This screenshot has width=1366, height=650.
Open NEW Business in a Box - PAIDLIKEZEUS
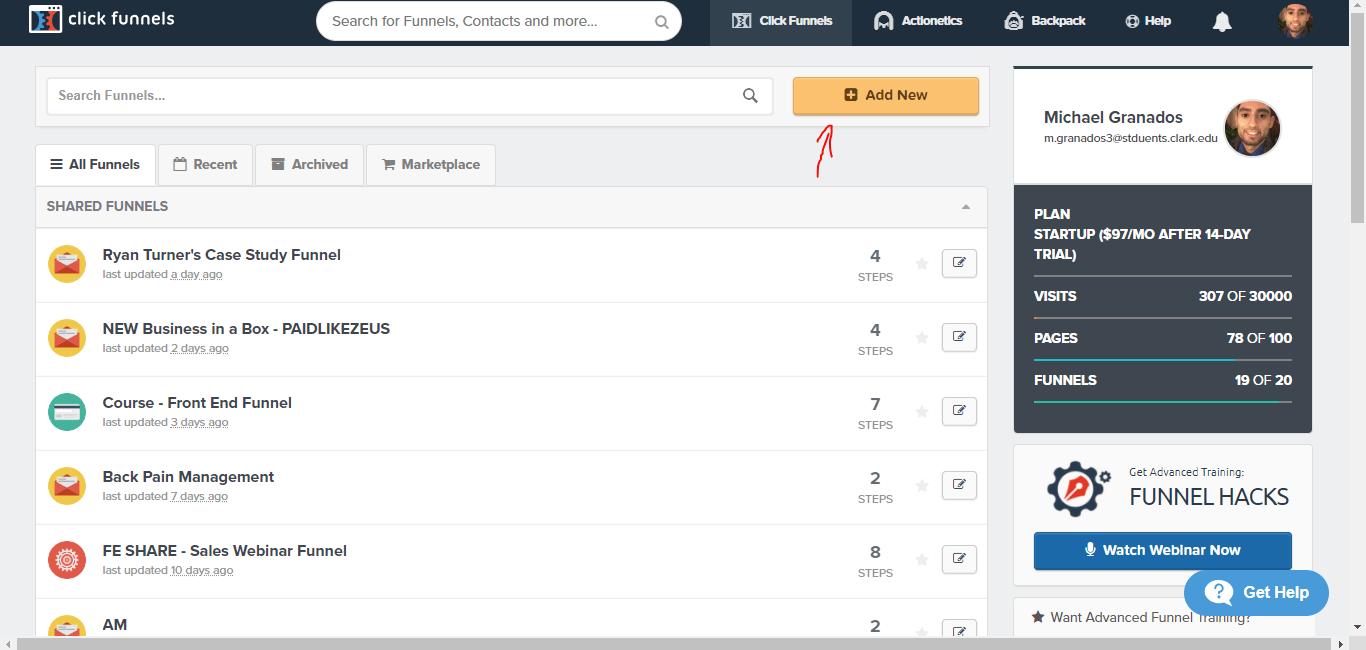tap(246, 329)
